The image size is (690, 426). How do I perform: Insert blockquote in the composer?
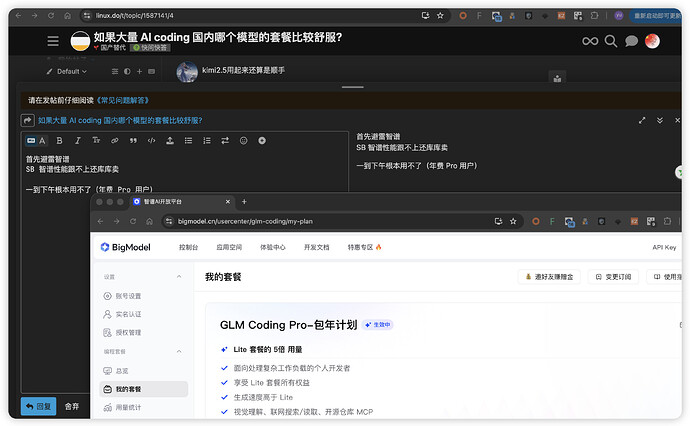coord(133,141)
